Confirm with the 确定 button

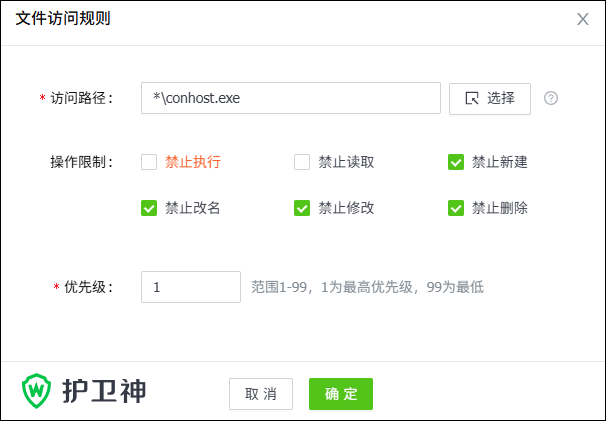341,394
